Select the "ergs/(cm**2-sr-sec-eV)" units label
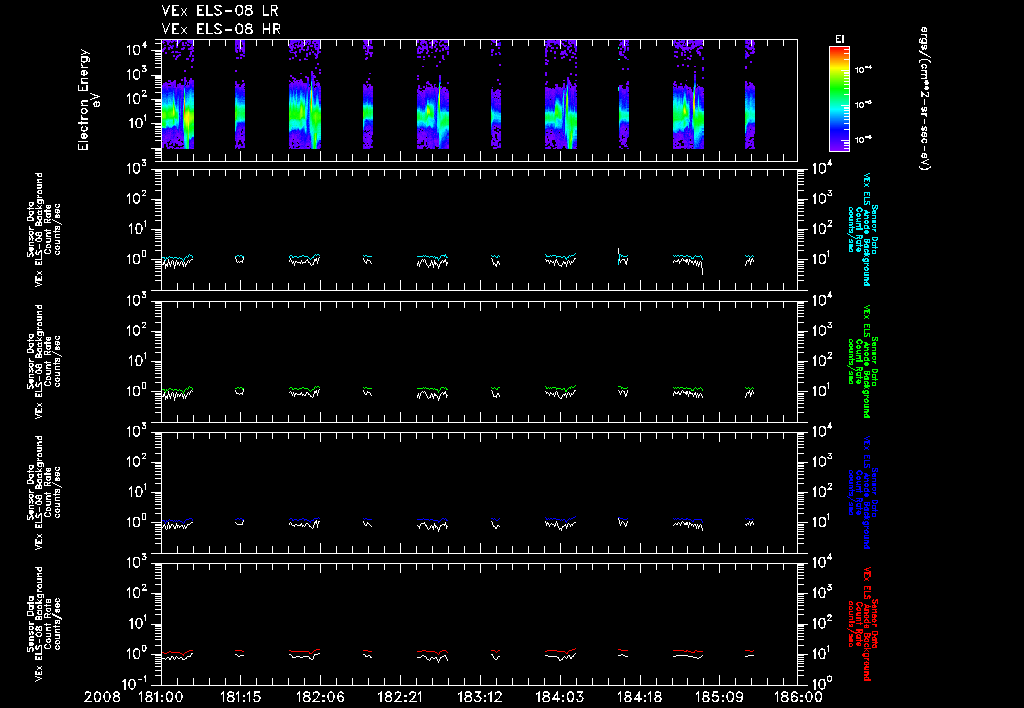The width and height of the screenshot is (1024, 708). [925, 99]
